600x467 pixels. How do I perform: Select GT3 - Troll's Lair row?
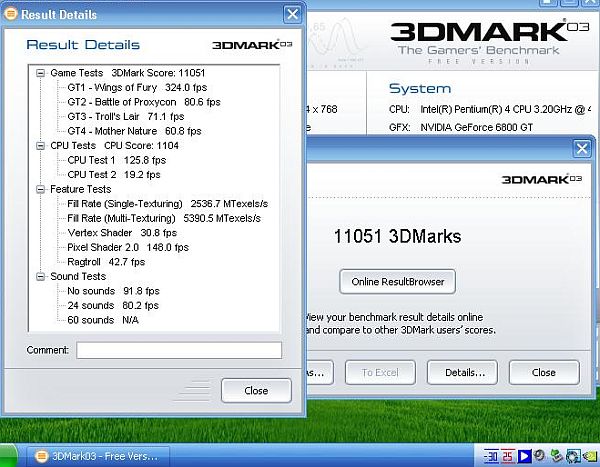click(126, 117)
